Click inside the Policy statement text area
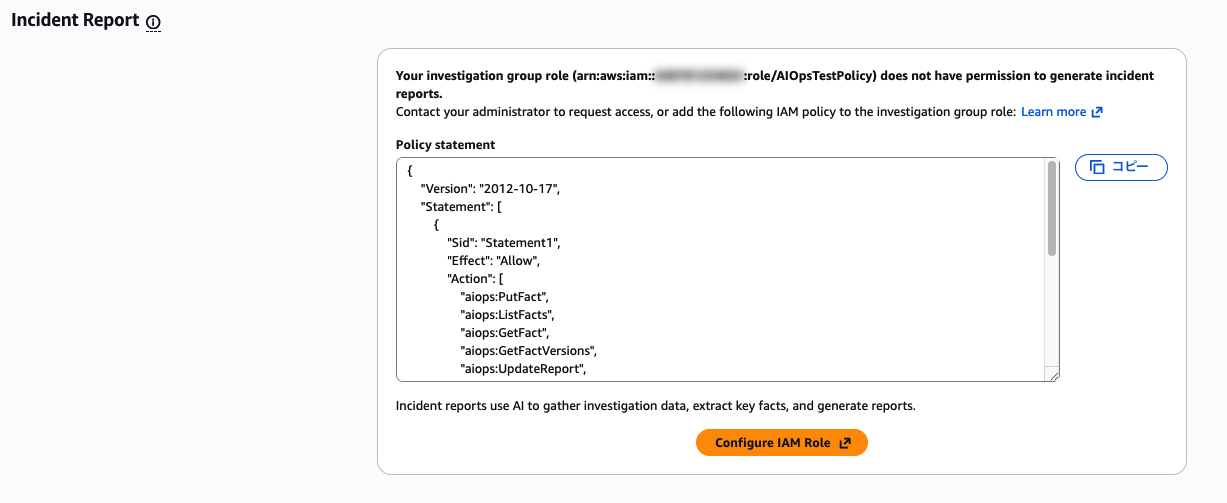1227x503 pixels. coord(727,270)
